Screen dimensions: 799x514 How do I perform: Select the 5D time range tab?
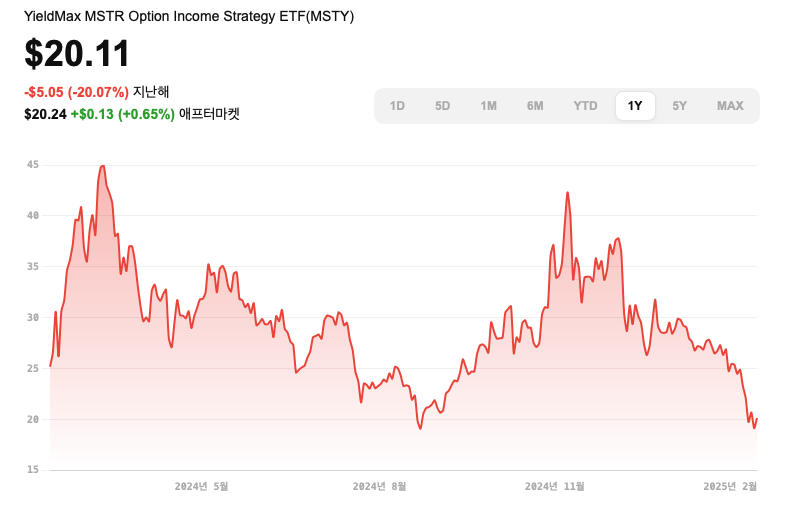click(442, 106)
